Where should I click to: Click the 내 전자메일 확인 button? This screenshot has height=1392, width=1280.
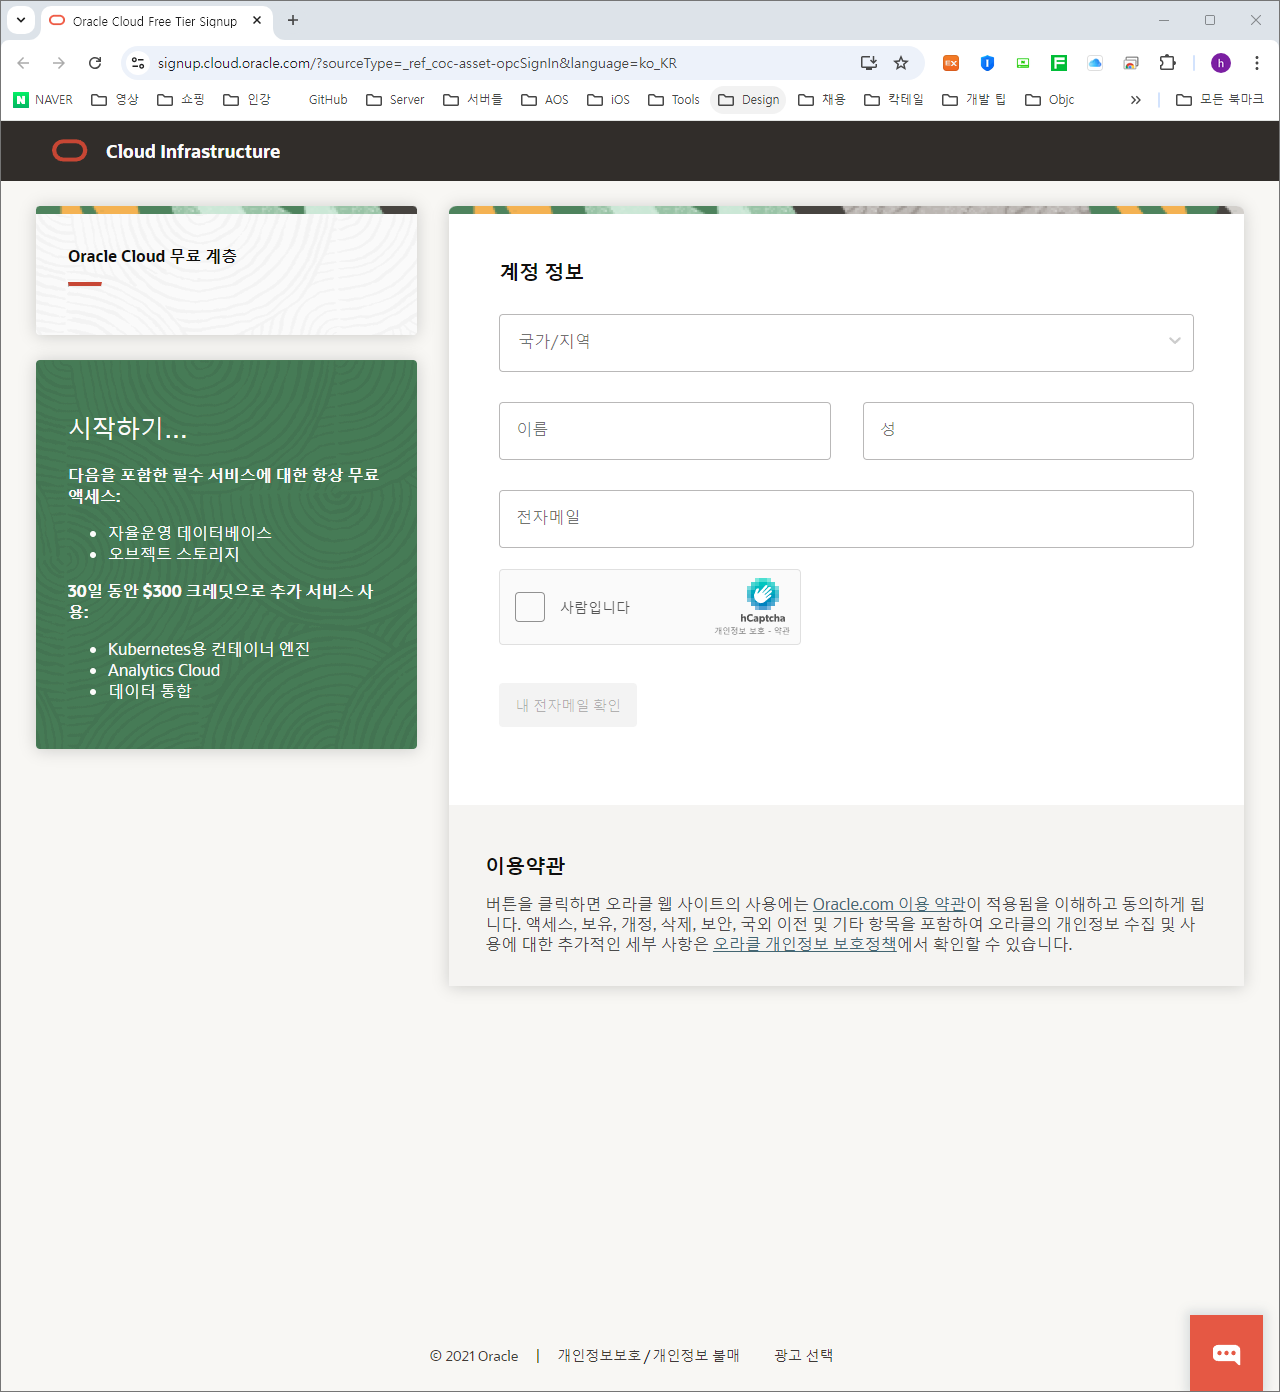568,705
